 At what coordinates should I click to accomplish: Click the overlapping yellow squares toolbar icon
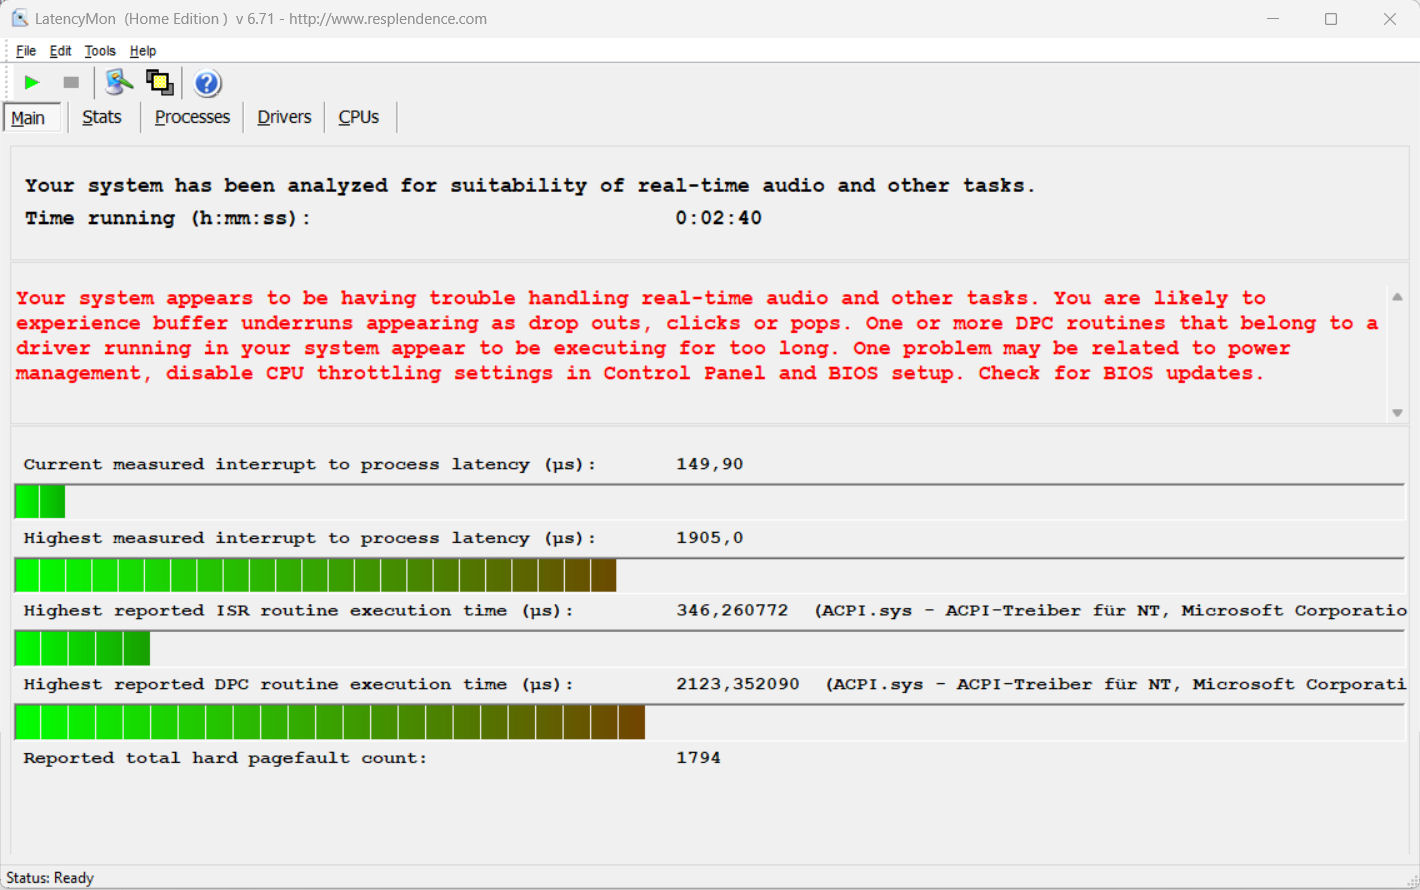tap(160, 83)
